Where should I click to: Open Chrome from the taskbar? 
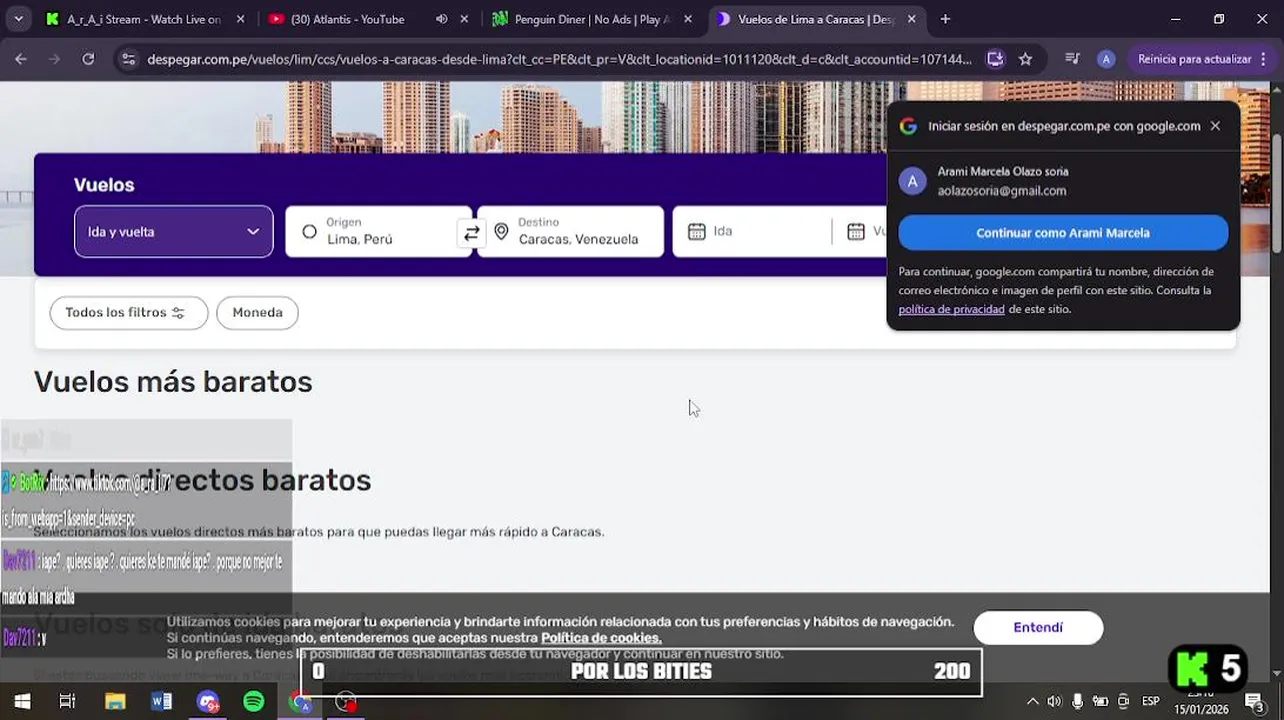coord(300,702)
